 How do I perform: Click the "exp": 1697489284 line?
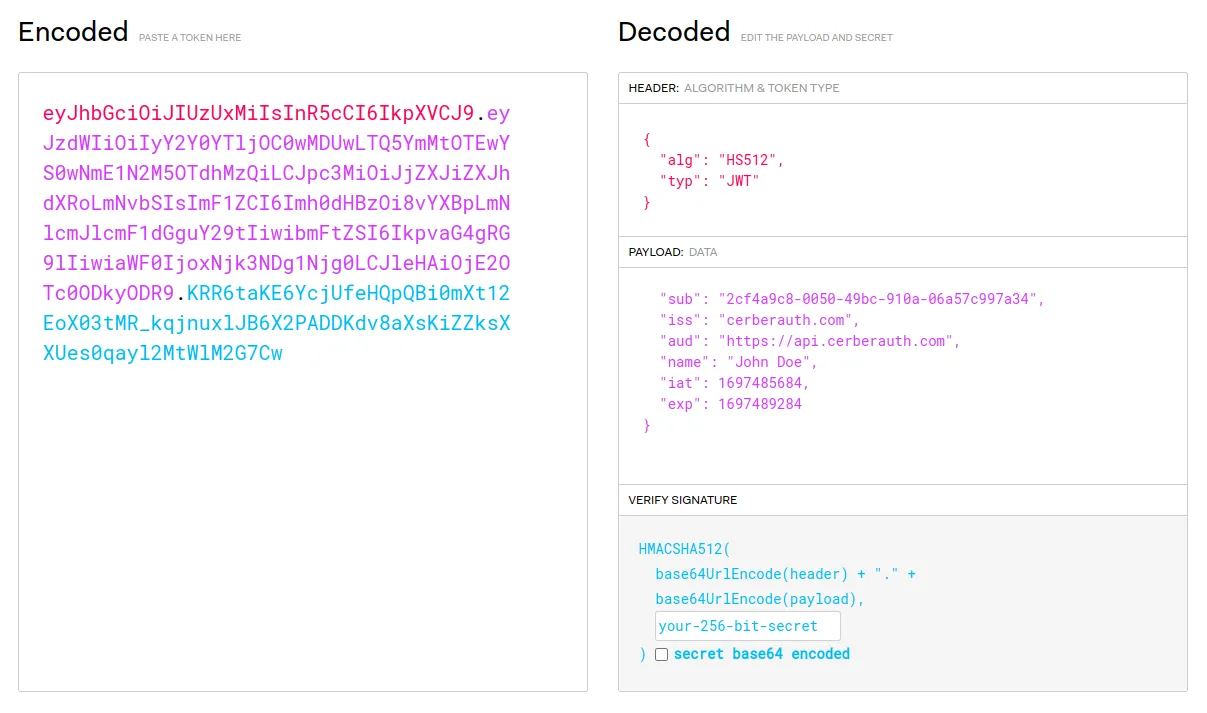tap(731, 404)
